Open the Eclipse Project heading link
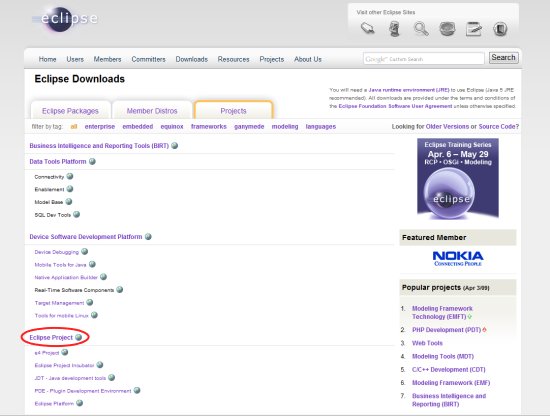 pyautogui.click(x=51, y=337)
